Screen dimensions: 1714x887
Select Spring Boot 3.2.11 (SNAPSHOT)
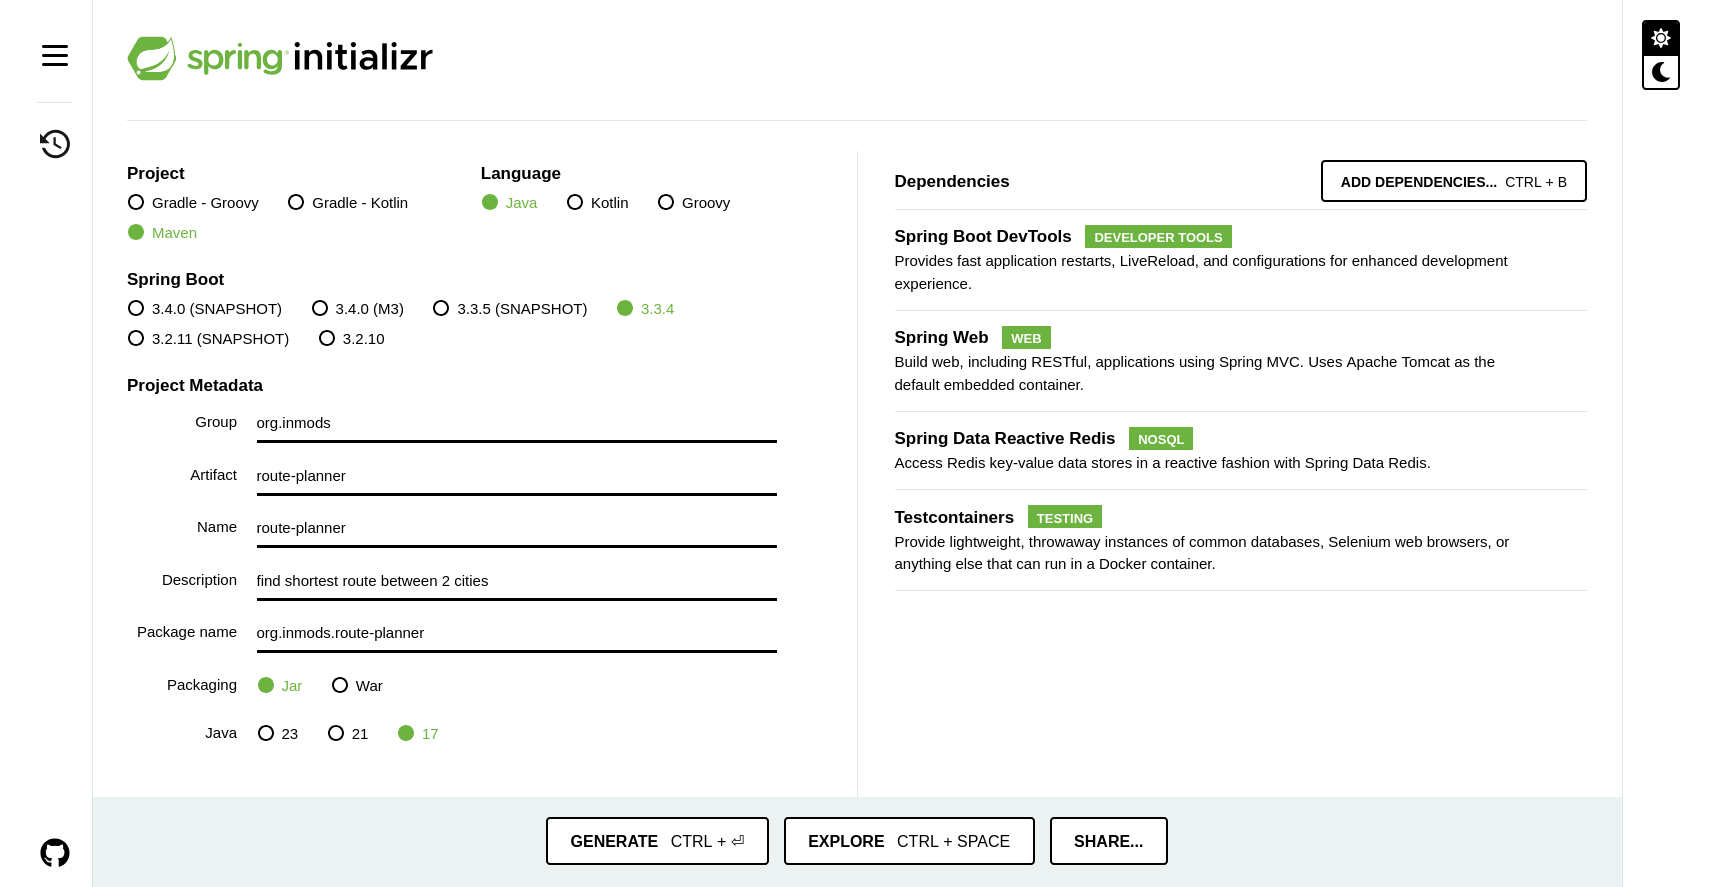pos(208,339)
